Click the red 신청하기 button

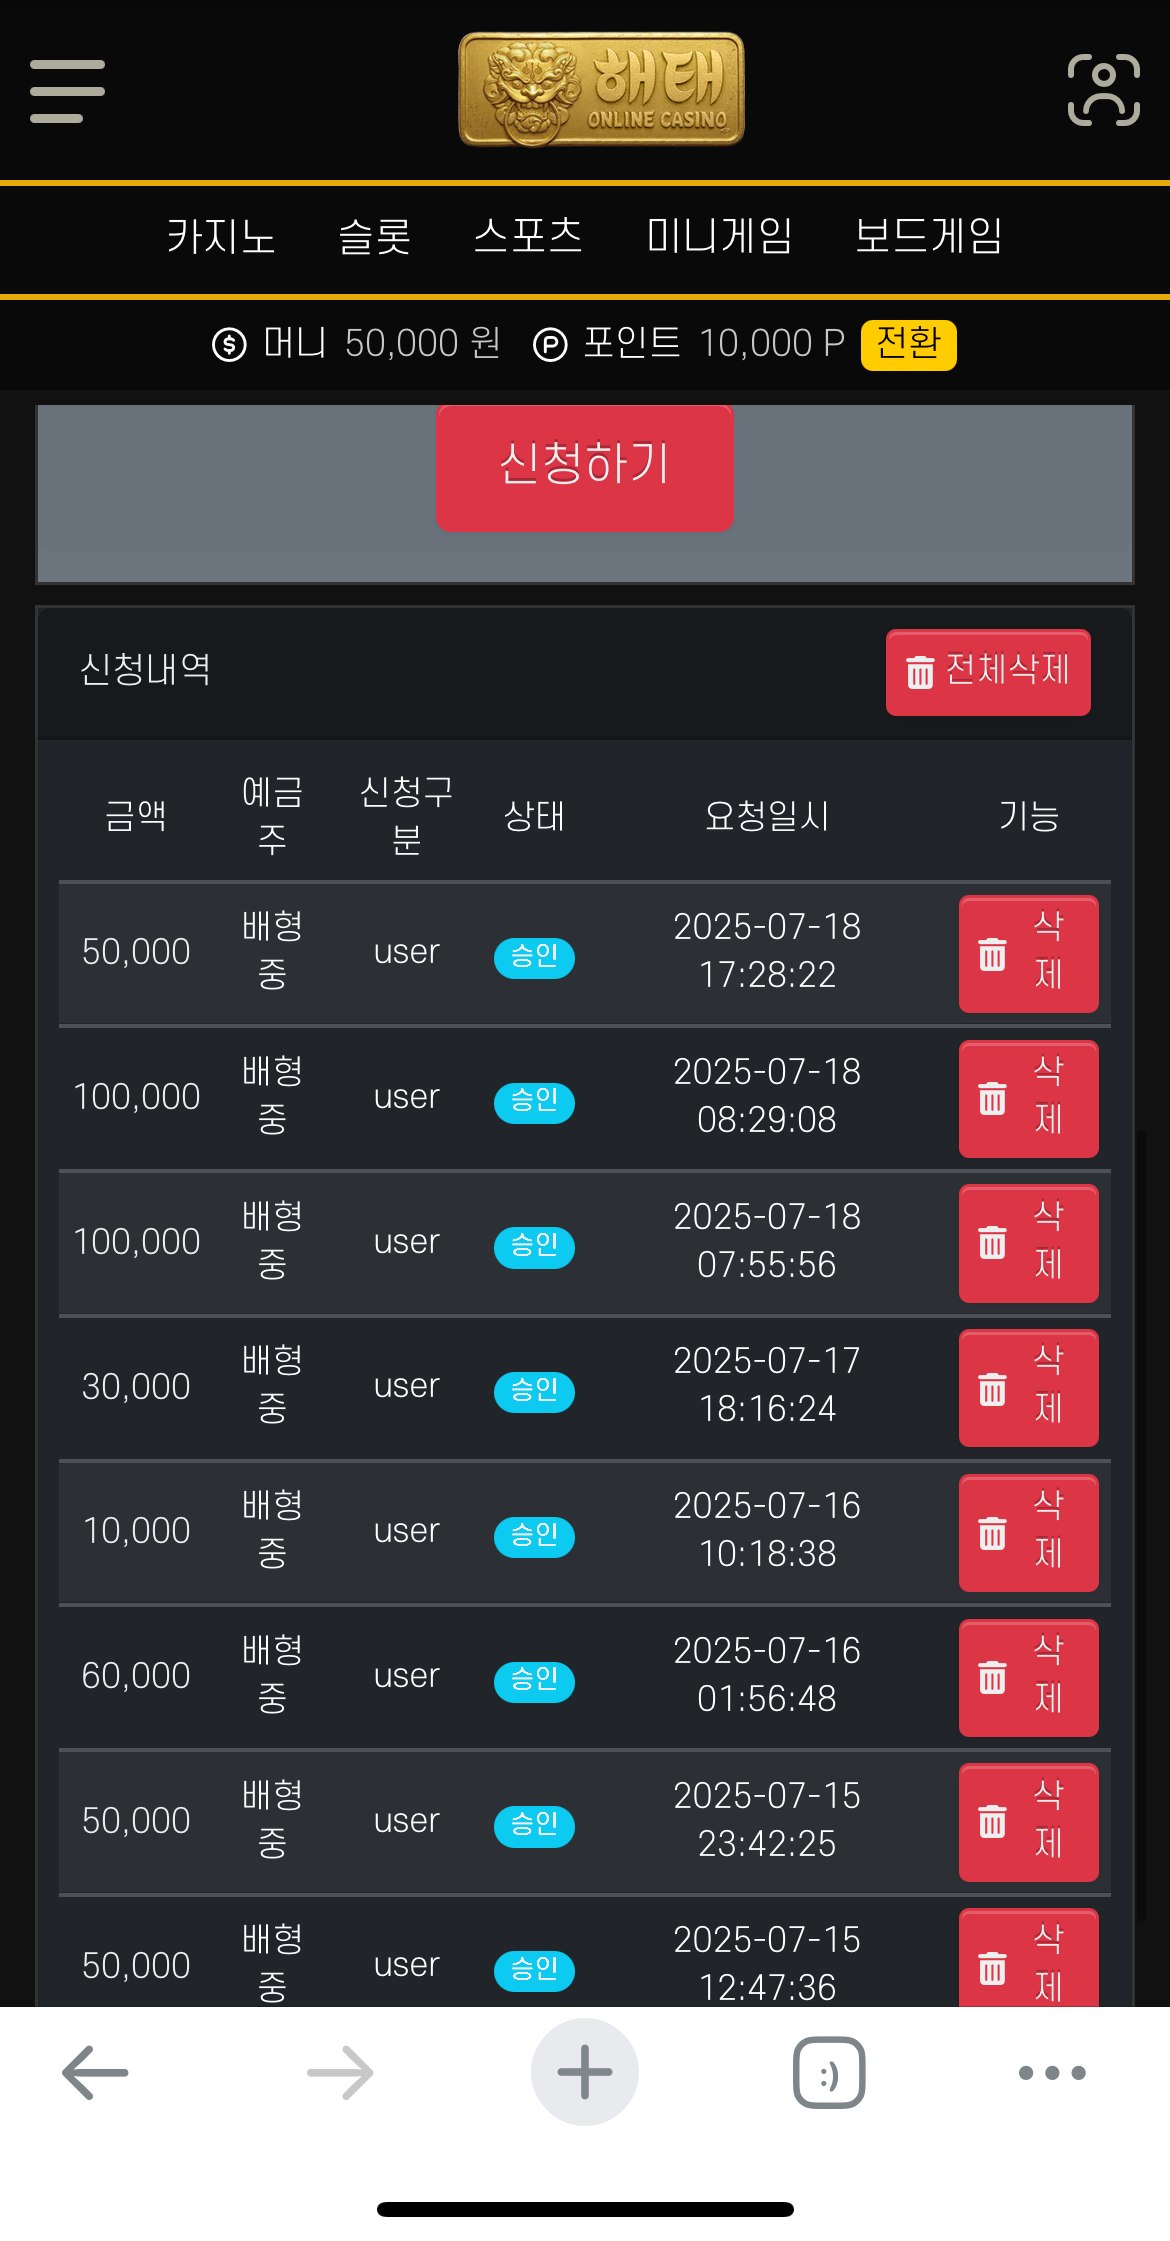pos(584,466)
